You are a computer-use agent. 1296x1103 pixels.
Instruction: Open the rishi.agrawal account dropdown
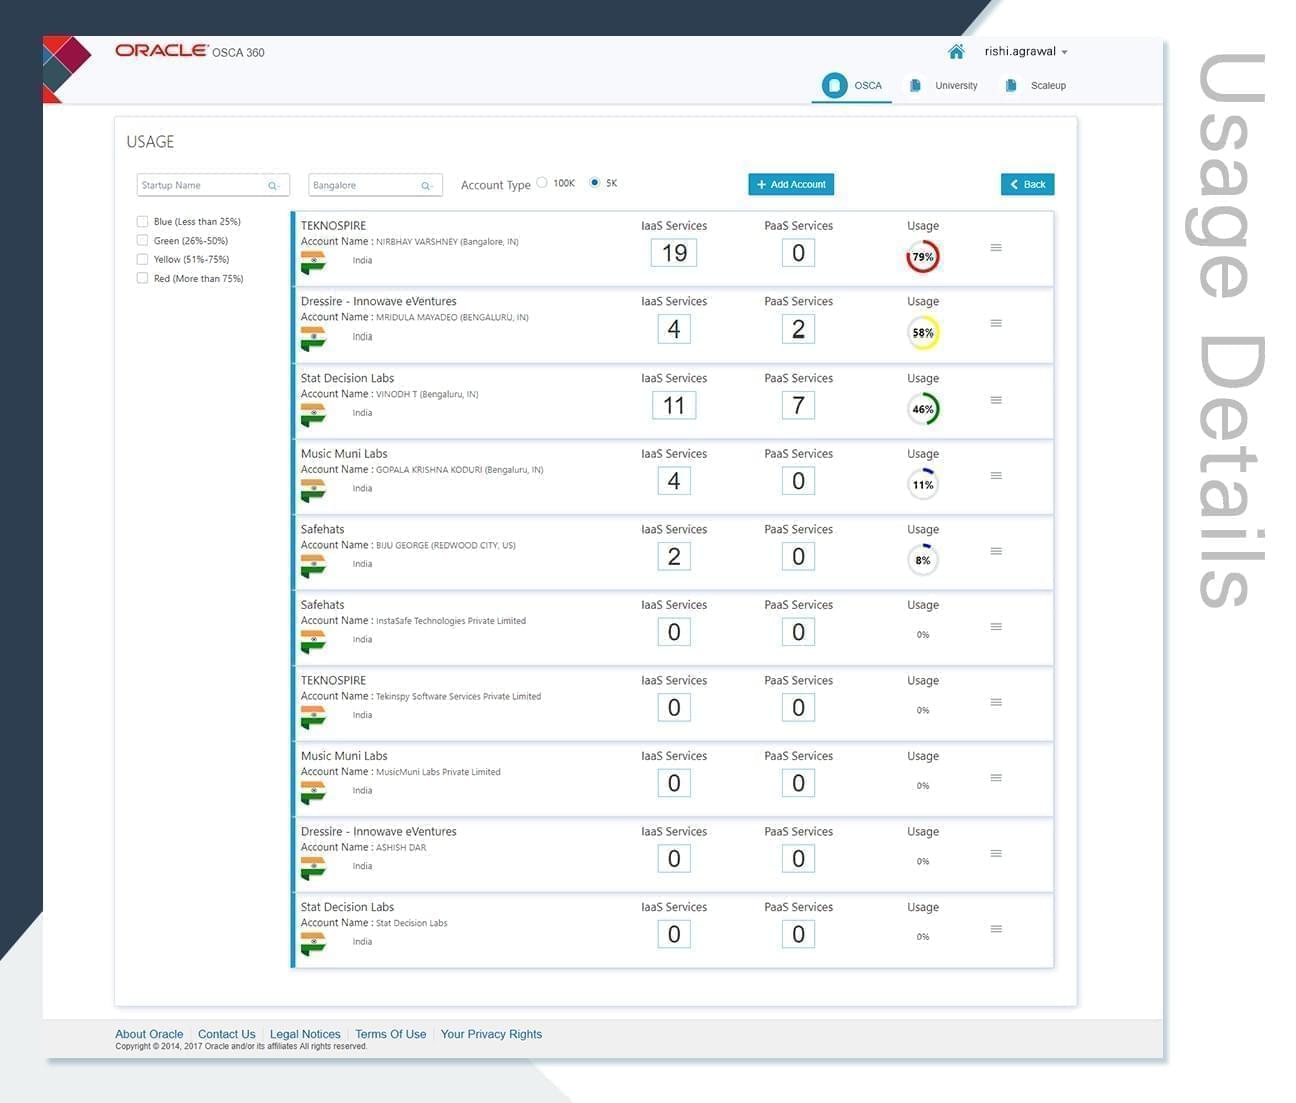pos(1025,51)
